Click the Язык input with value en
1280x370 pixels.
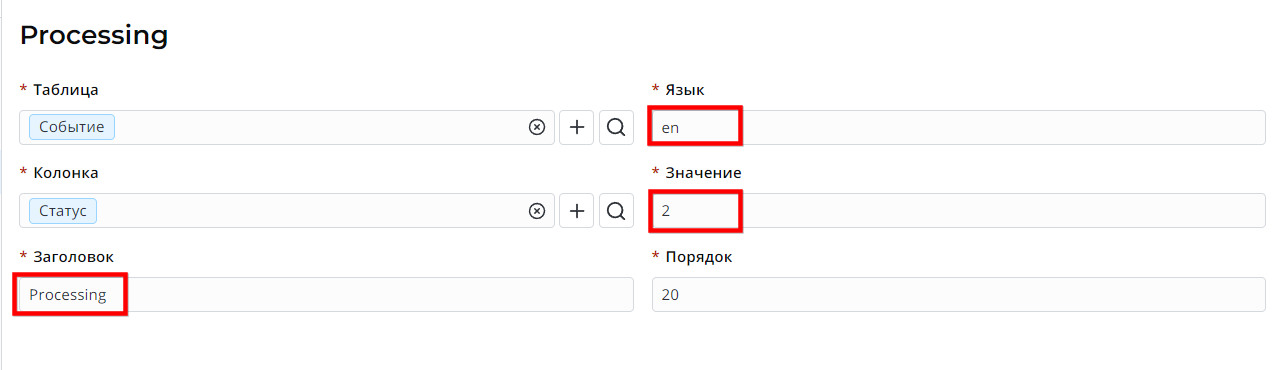(x=958, y=127)
